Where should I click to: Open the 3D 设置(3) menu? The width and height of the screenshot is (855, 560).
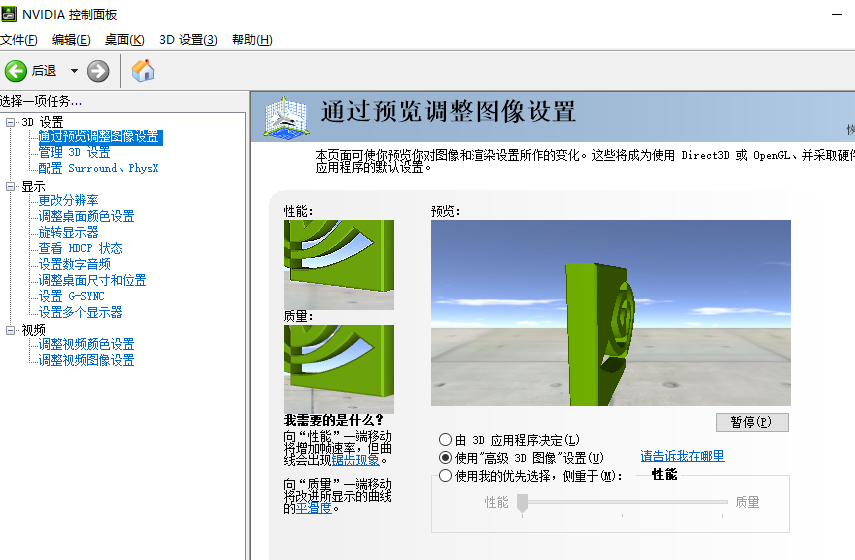[x=188, y=40]
